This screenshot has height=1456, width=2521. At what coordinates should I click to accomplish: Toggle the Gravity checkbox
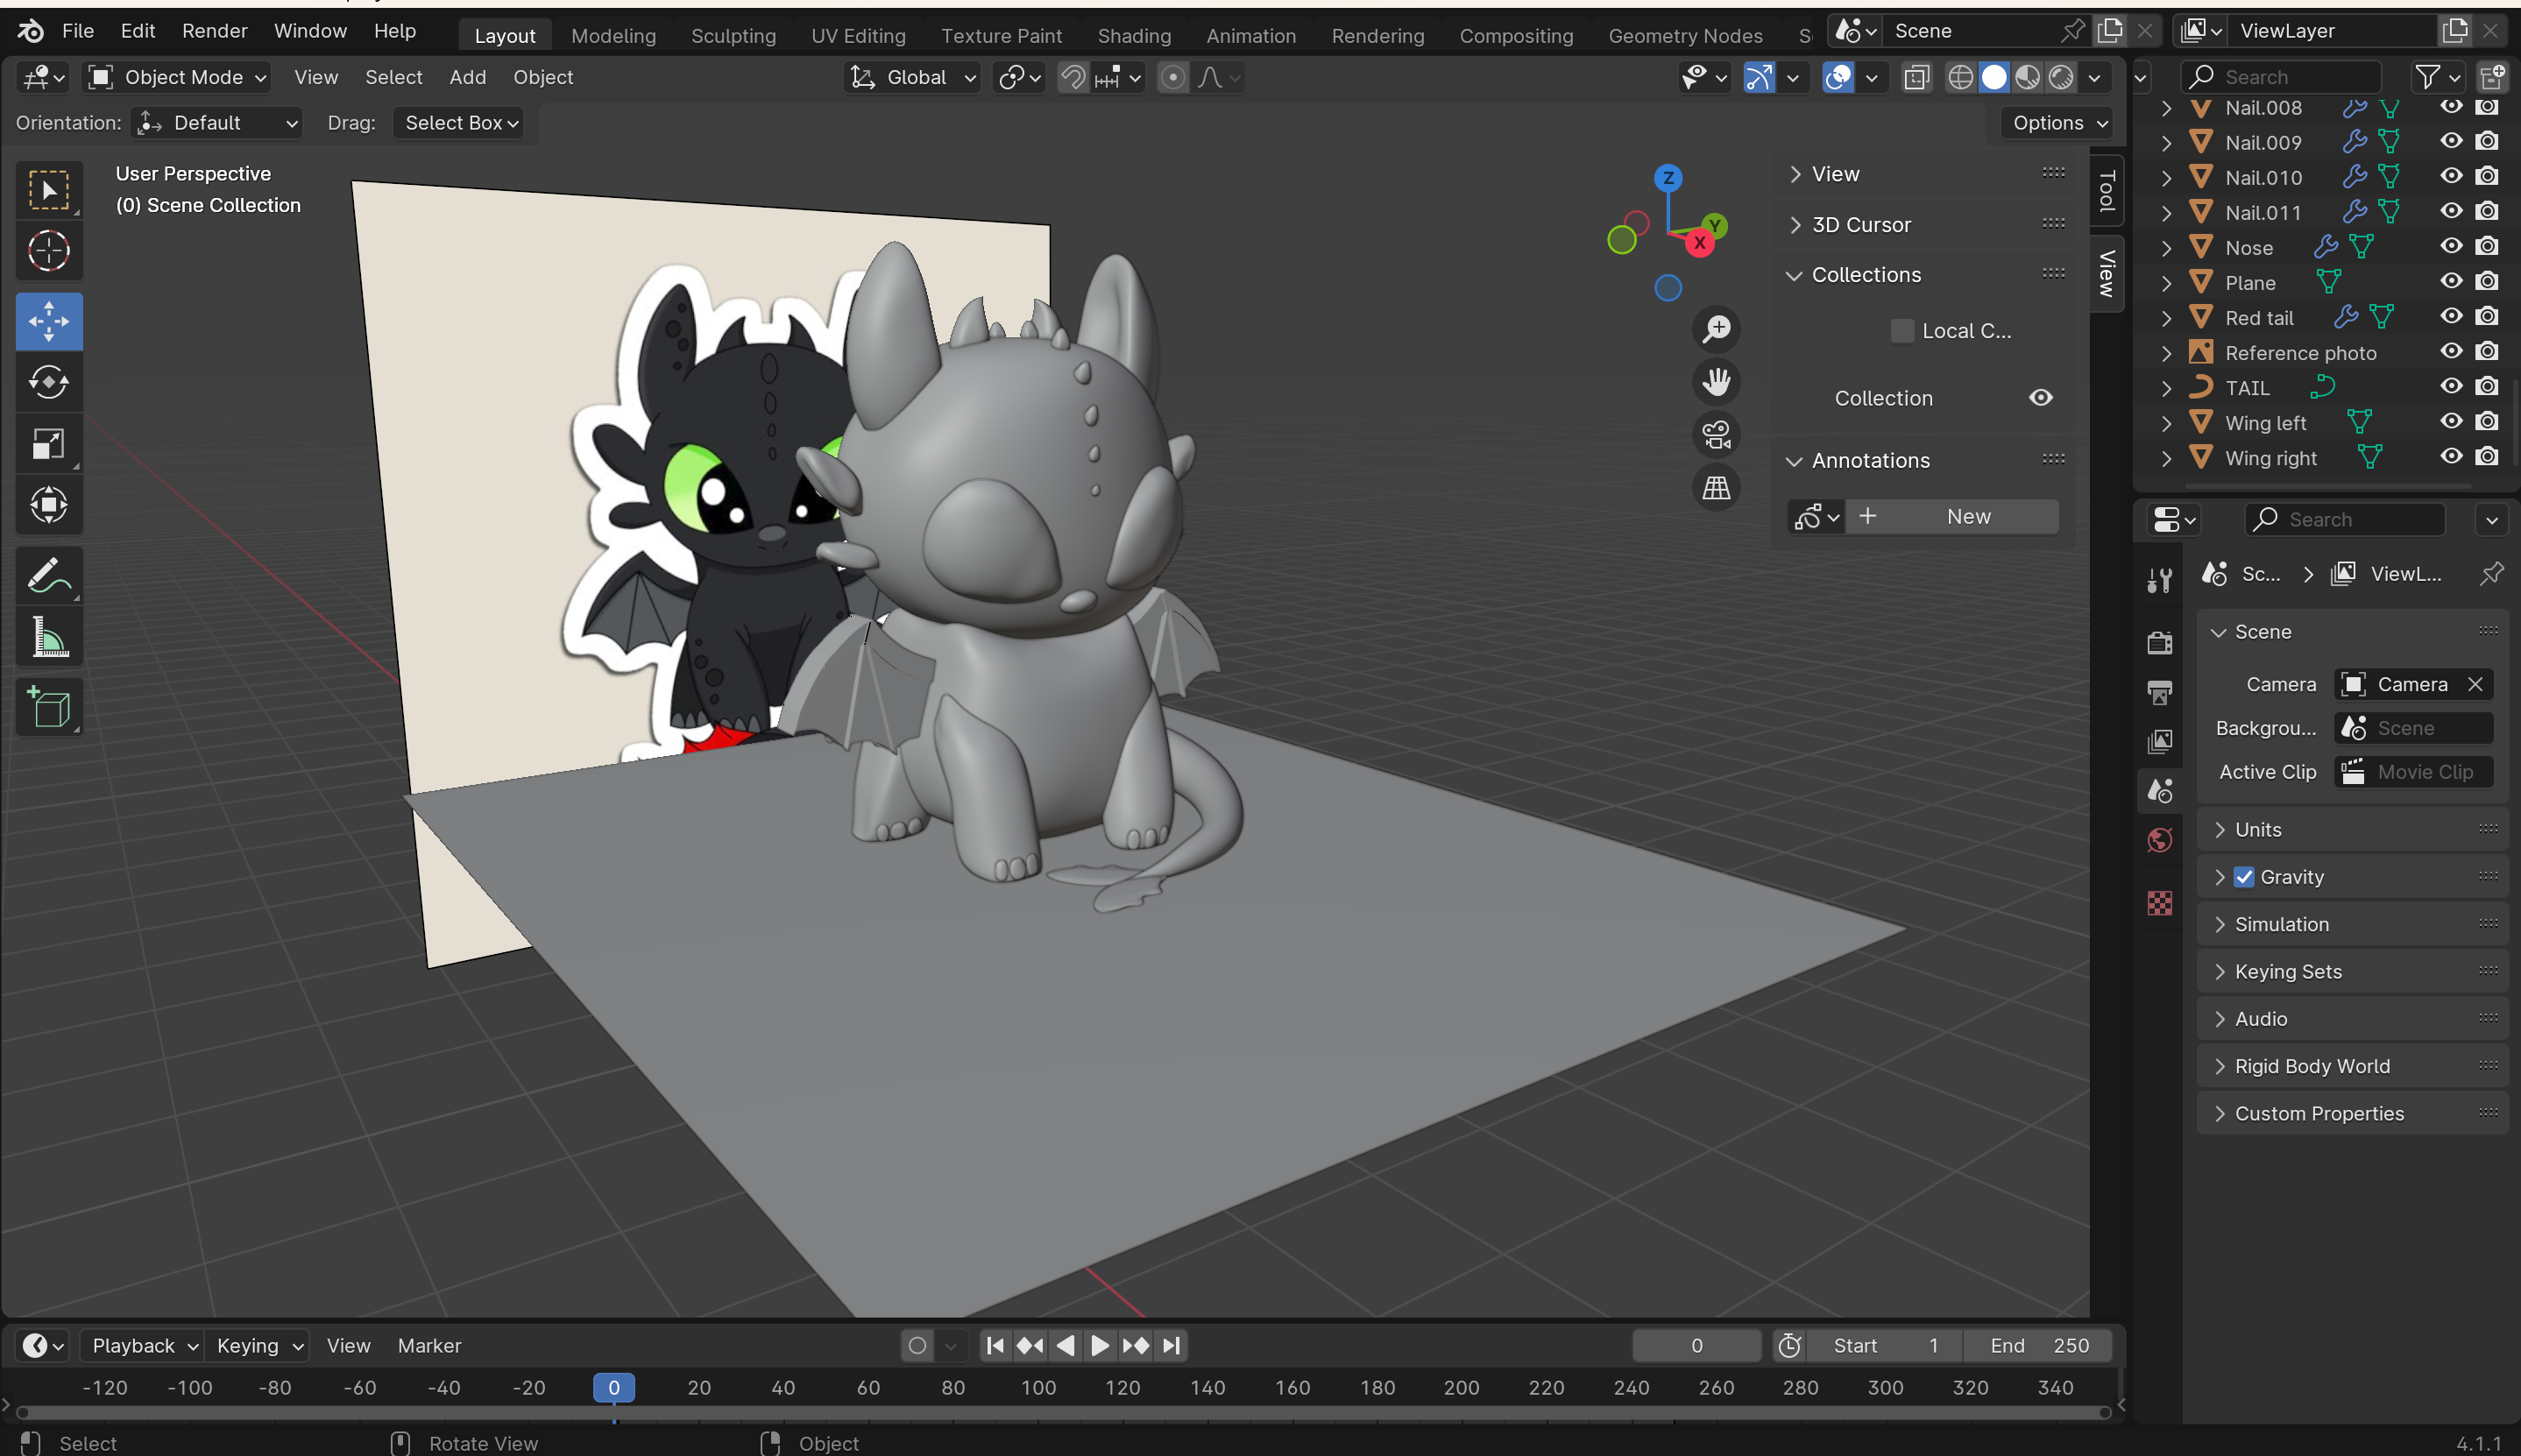click(x=2244, y=877)
